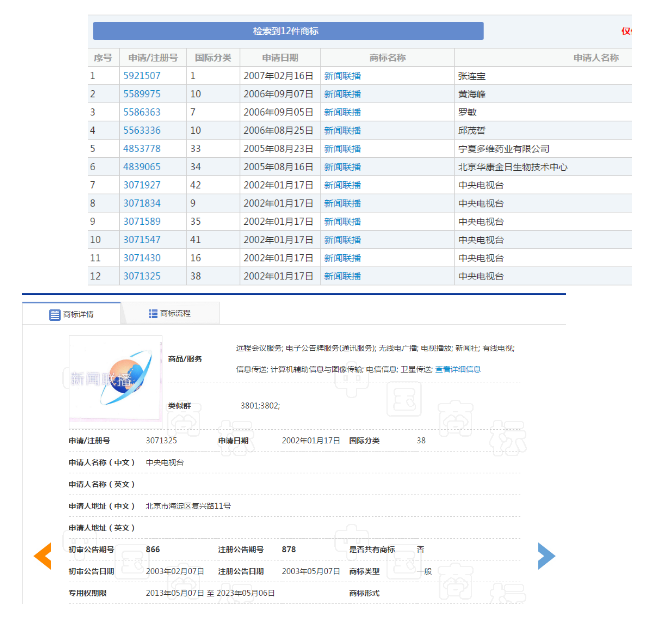Open registration number 5563336
This screenshot has height=620, width=670.
(142, 130)
